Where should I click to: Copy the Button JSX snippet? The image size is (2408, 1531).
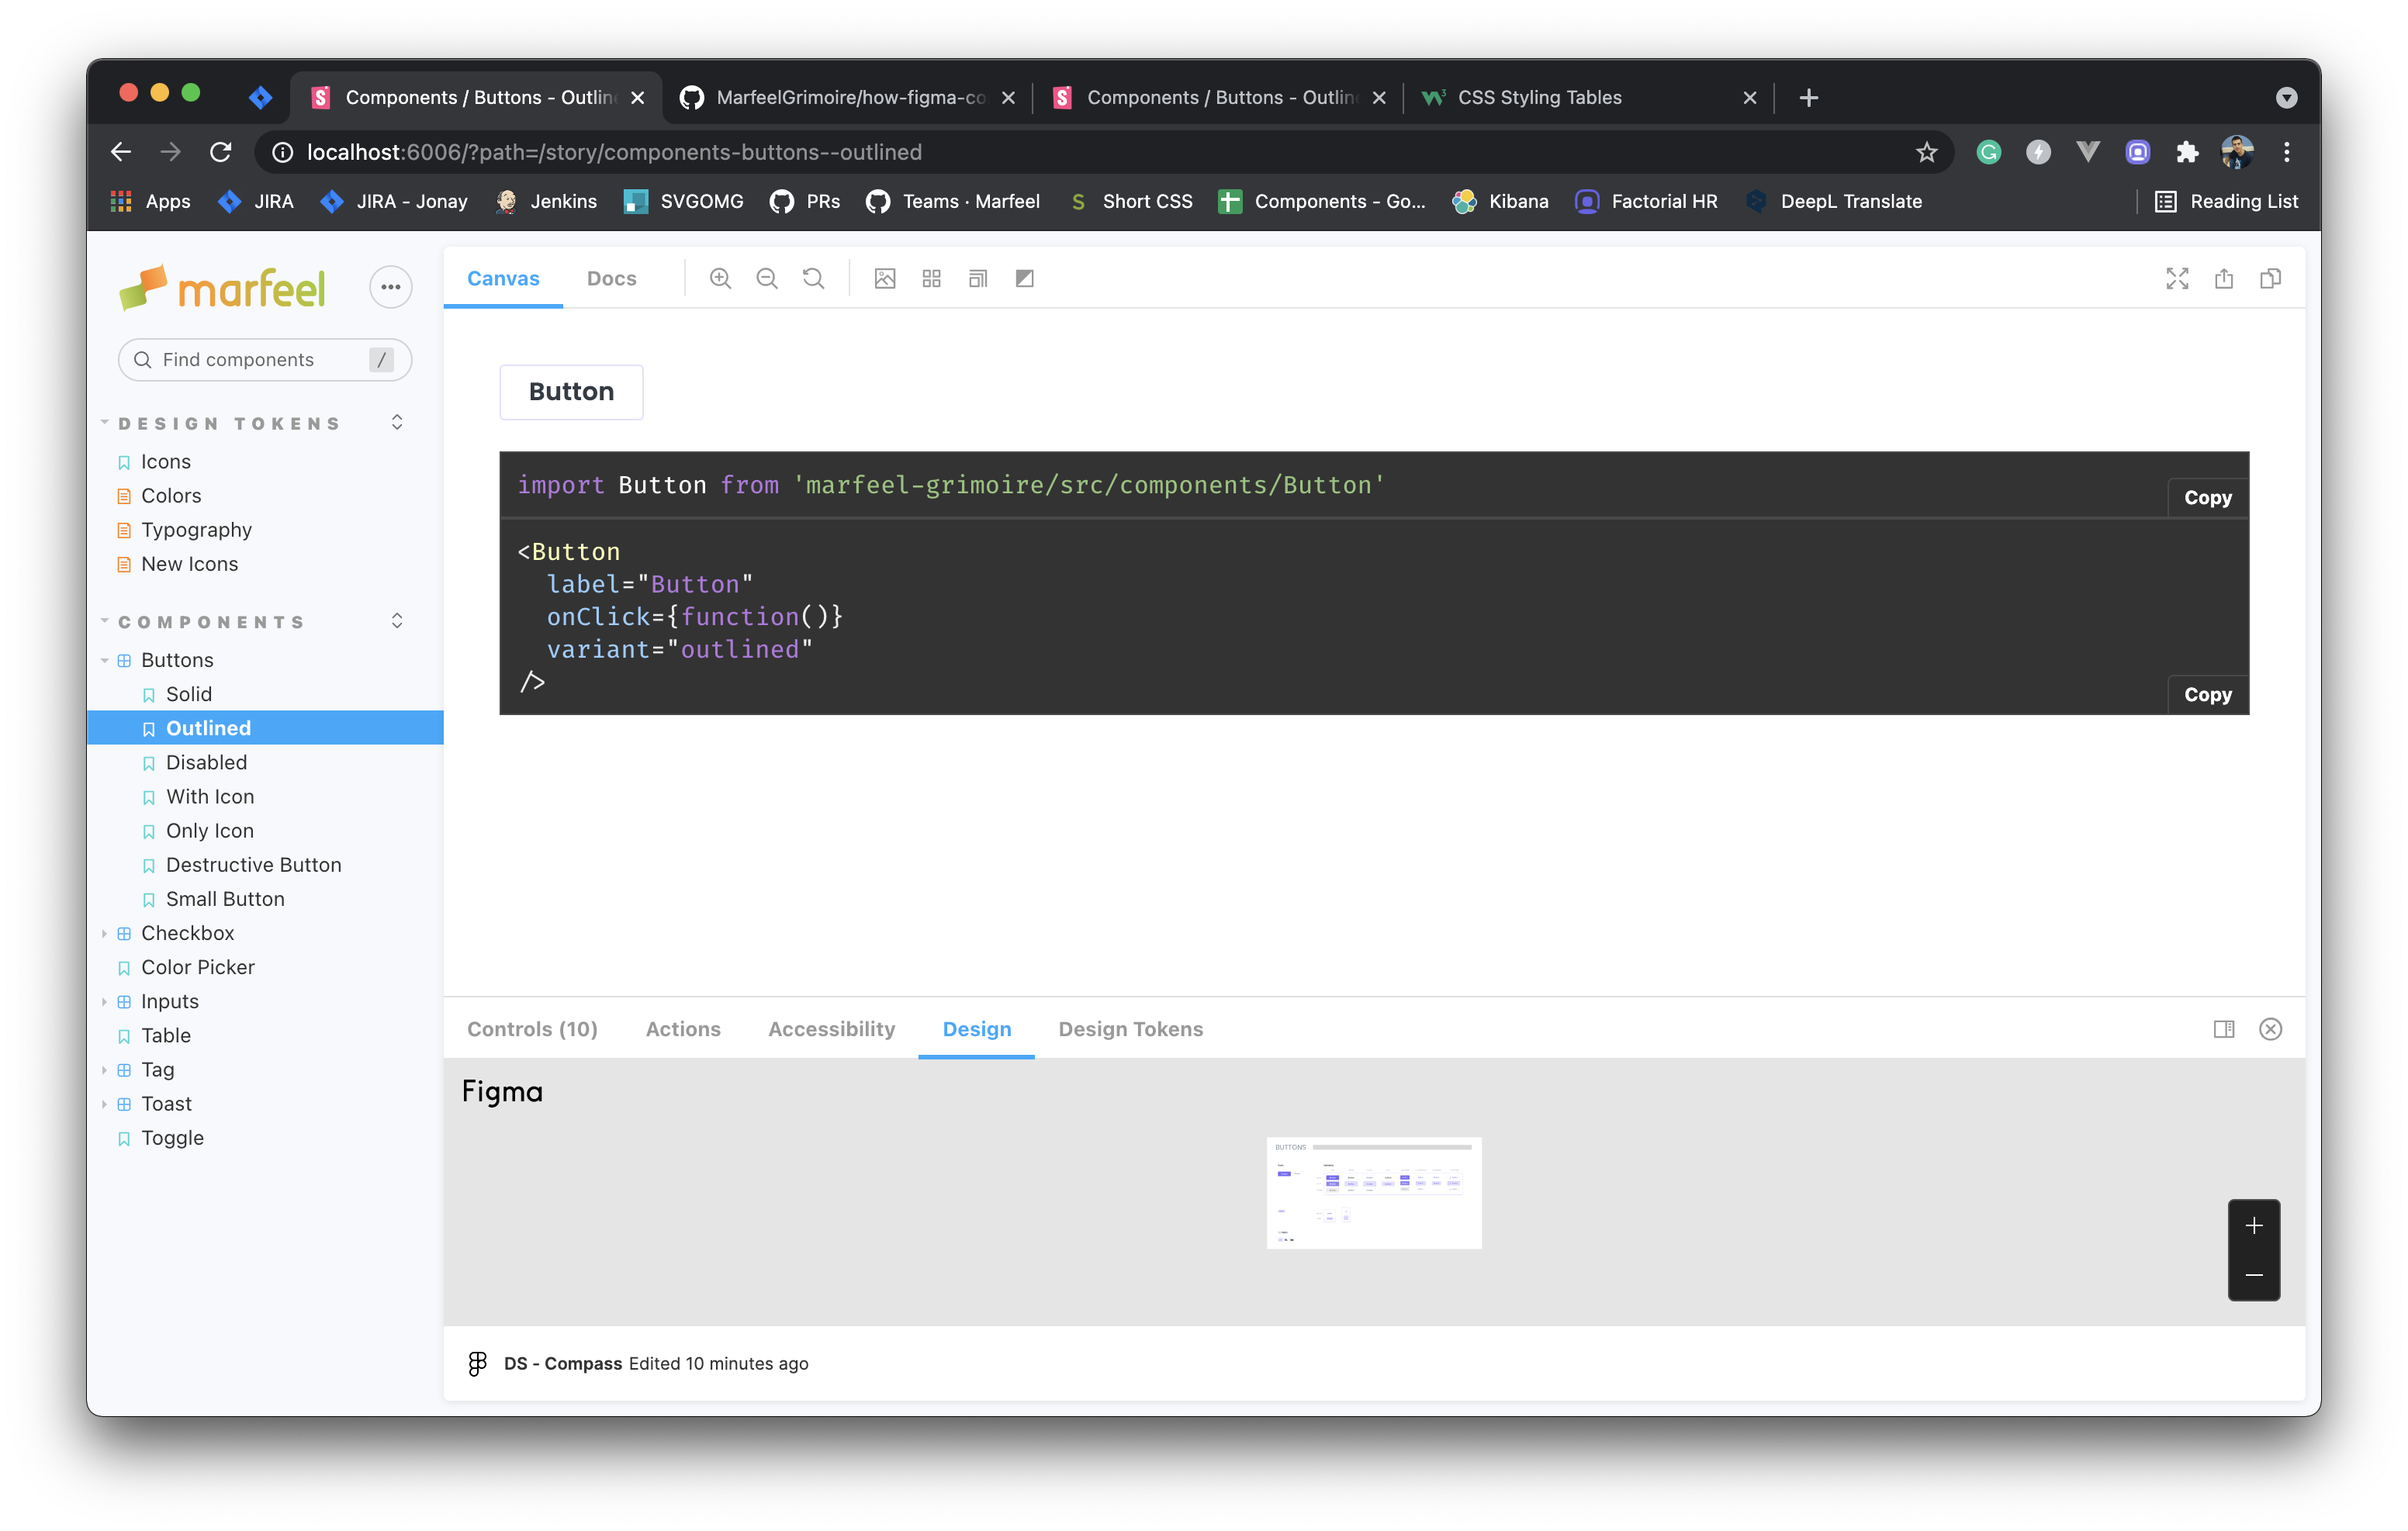click(2207, 694)
